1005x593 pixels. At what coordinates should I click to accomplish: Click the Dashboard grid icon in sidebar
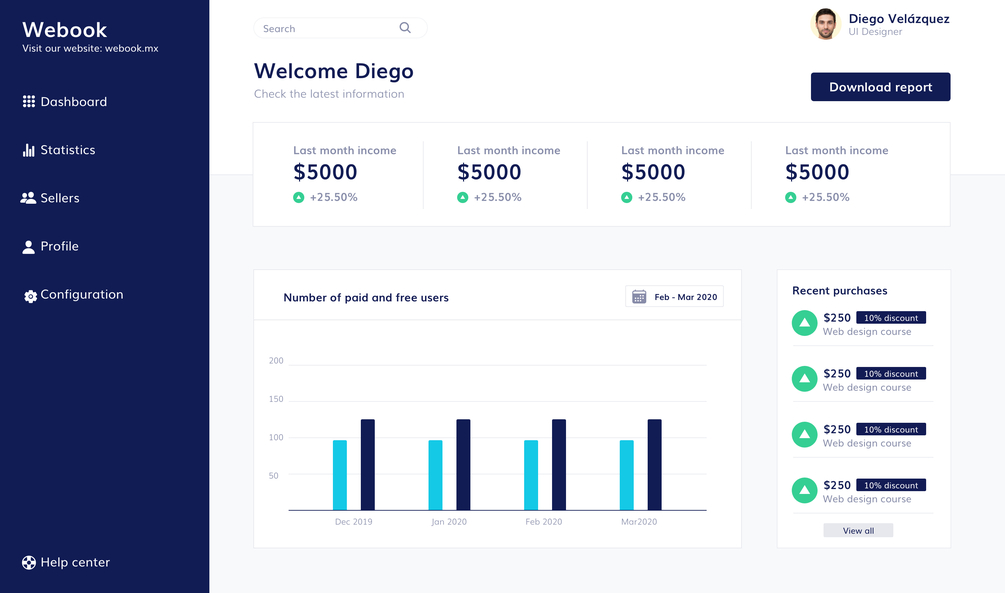29,102
